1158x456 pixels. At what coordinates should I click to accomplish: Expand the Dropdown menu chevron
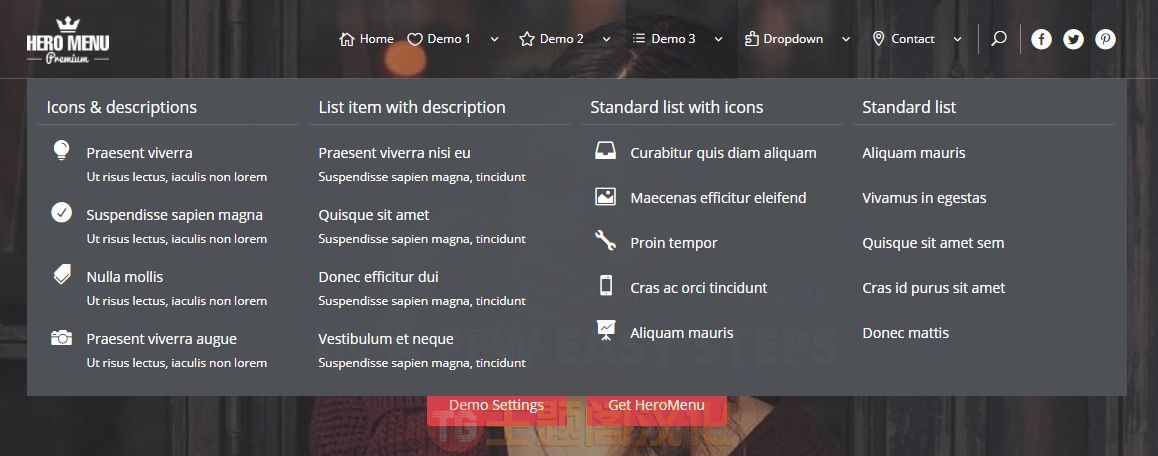click(846, 39)
